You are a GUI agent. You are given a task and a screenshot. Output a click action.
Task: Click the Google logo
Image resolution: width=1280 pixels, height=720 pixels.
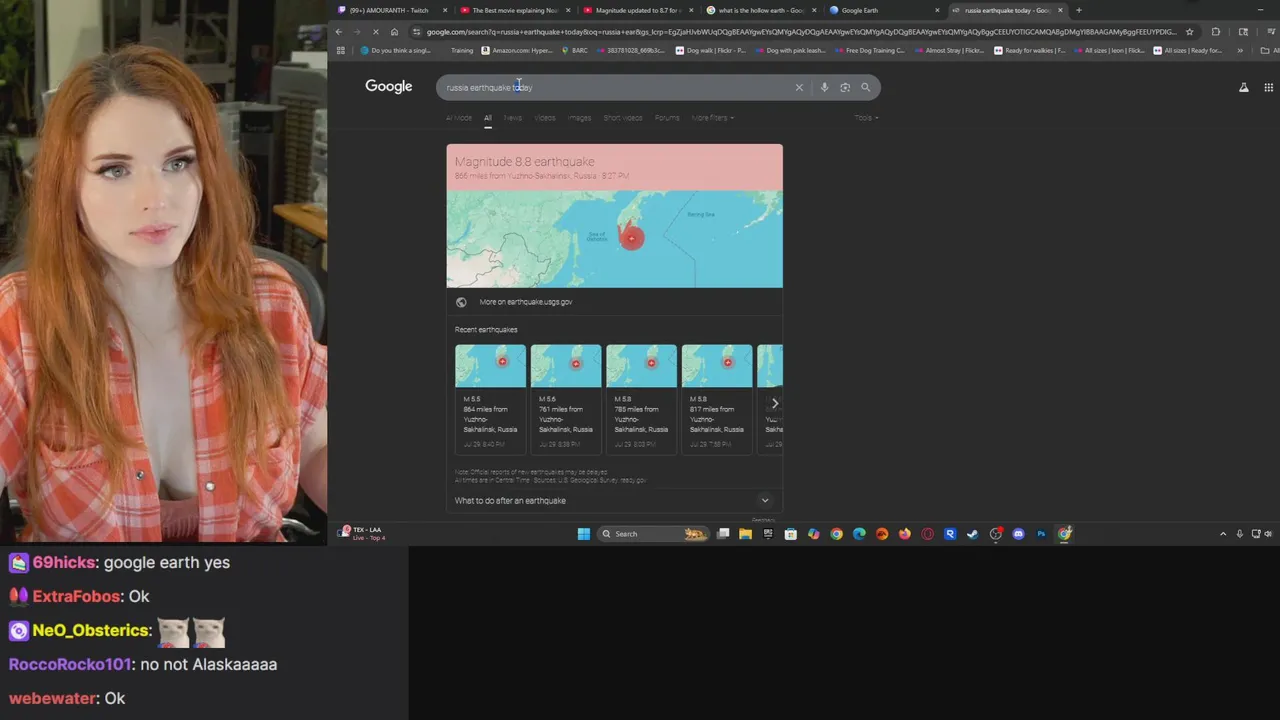388,87
